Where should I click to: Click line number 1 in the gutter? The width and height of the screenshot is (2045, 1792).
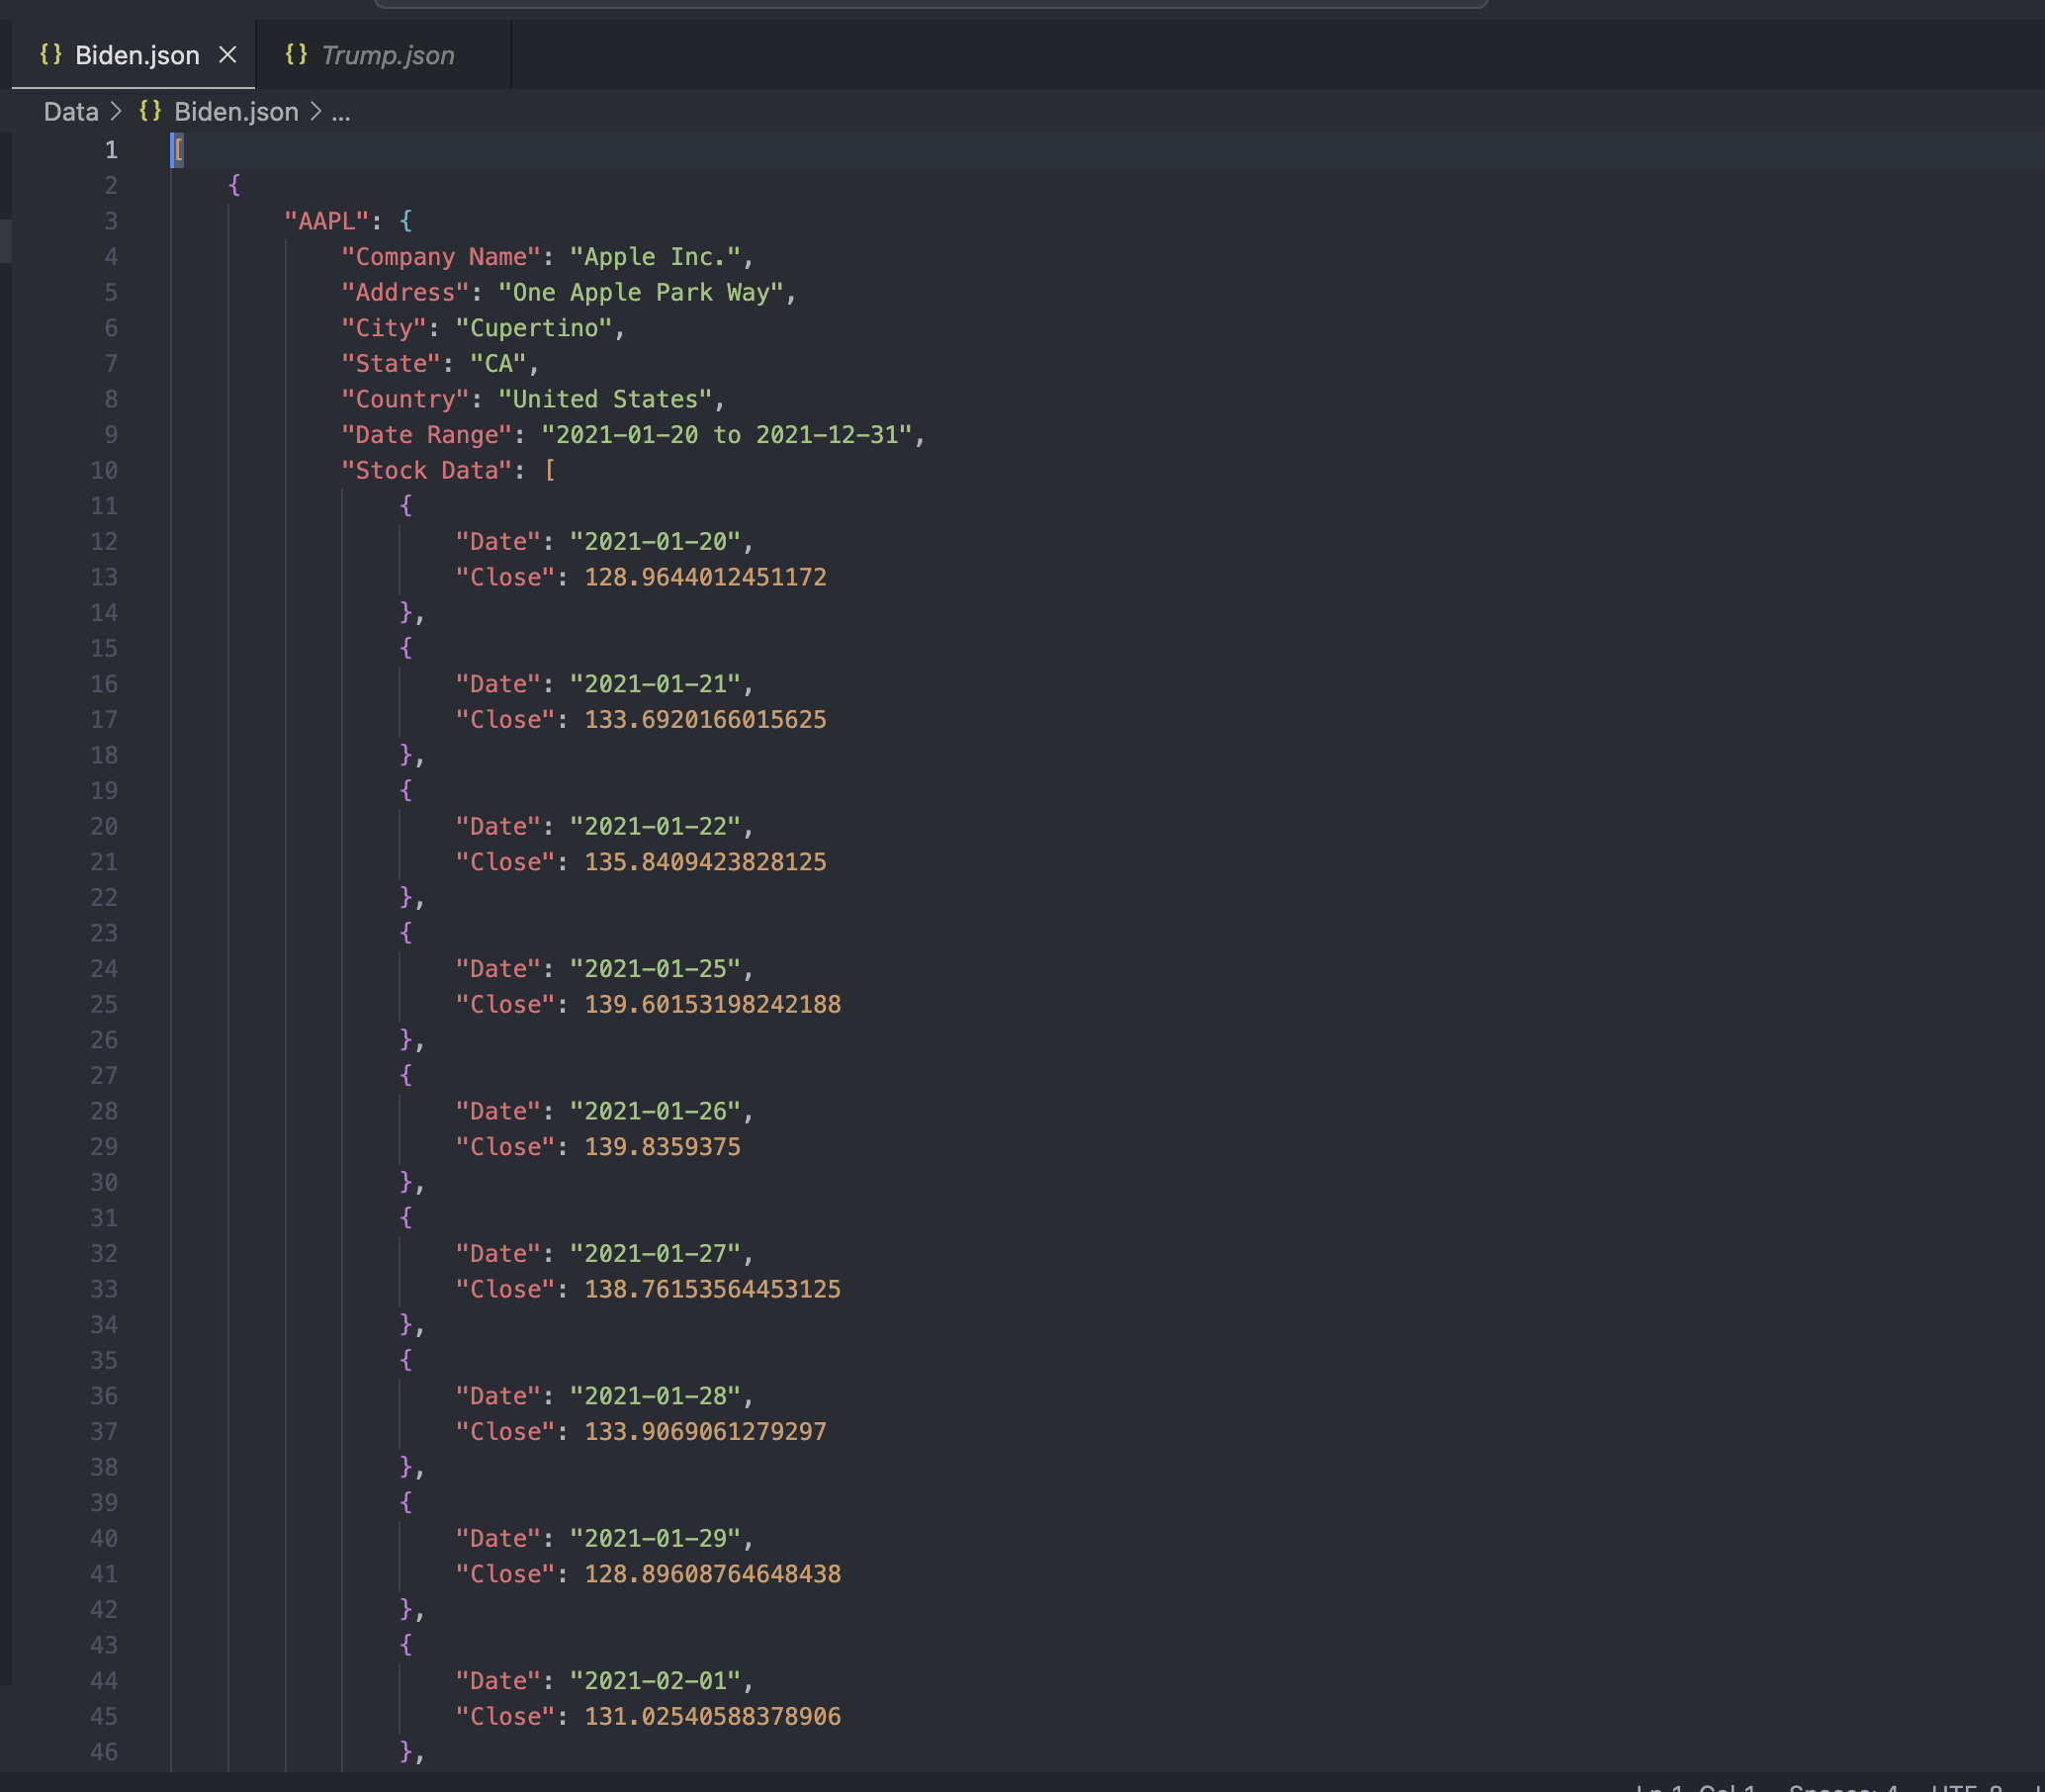click(111, 149)
